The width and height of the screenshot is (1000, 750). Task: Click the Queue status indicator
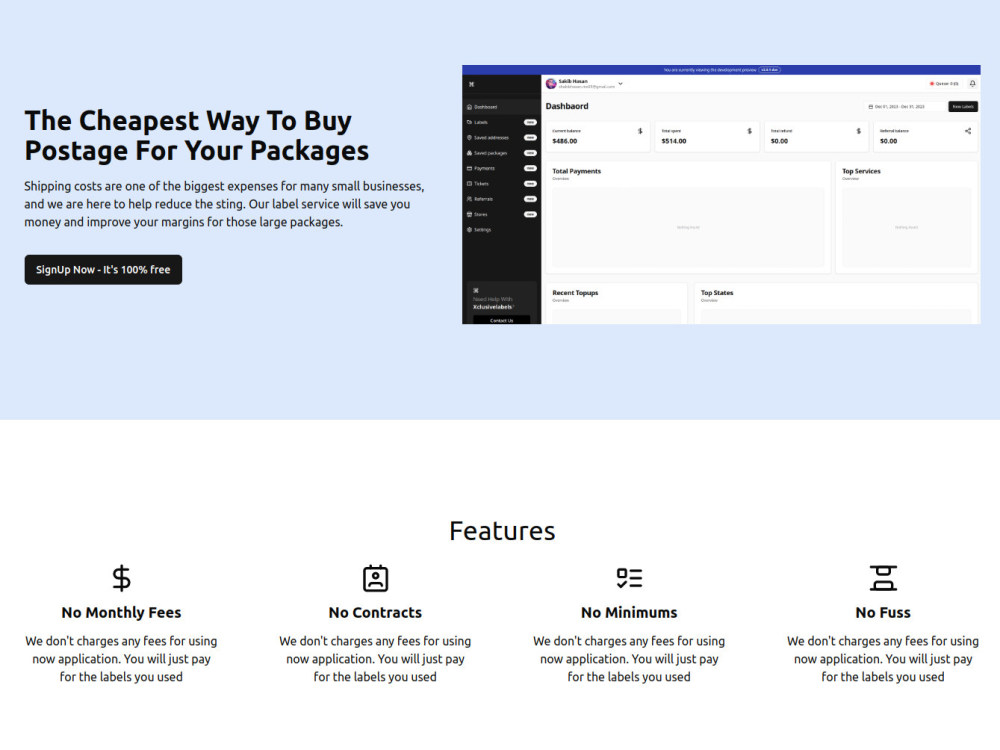point(944,84)
